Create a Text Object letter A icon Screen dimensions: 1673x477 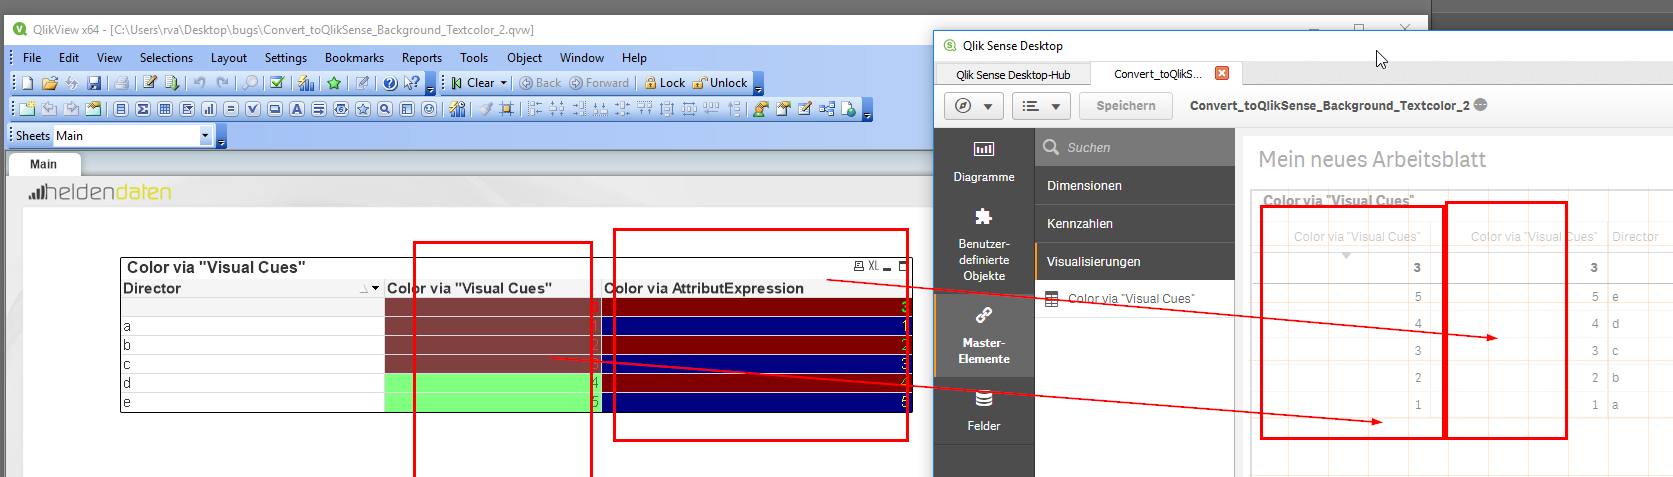[297, 109]
